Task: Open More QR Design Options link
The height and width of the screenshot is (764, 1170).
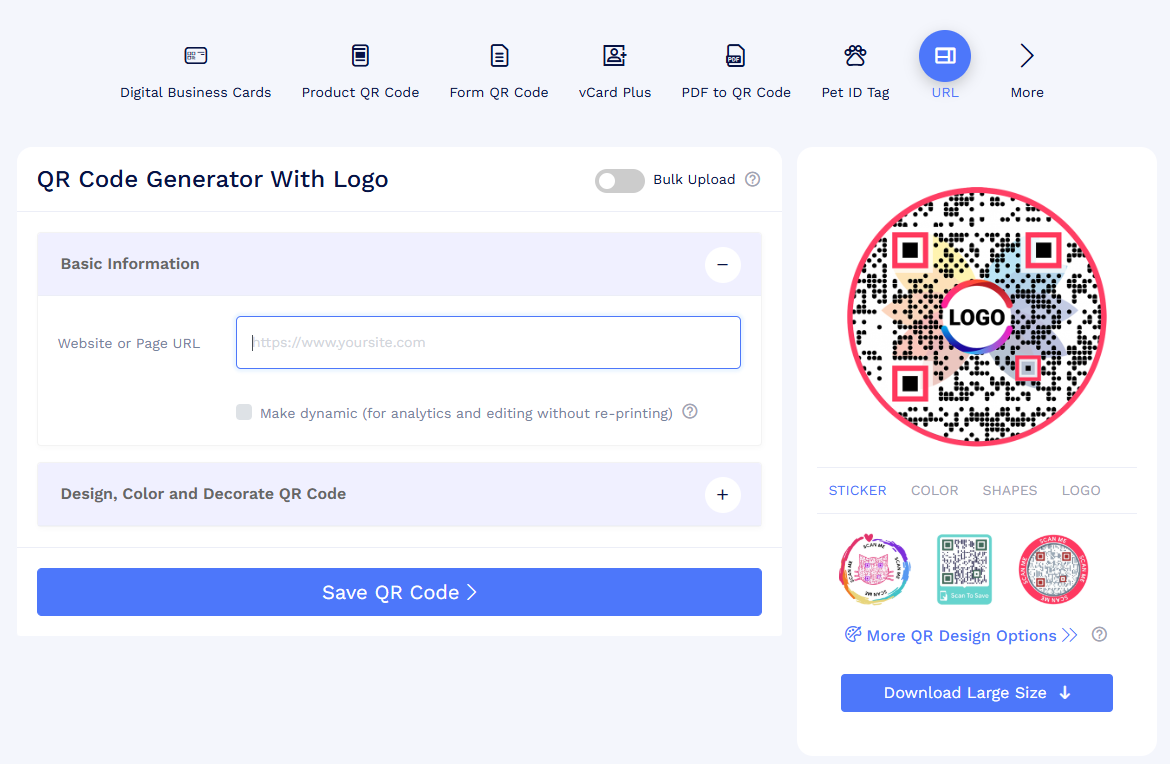Action: point(961,635)
